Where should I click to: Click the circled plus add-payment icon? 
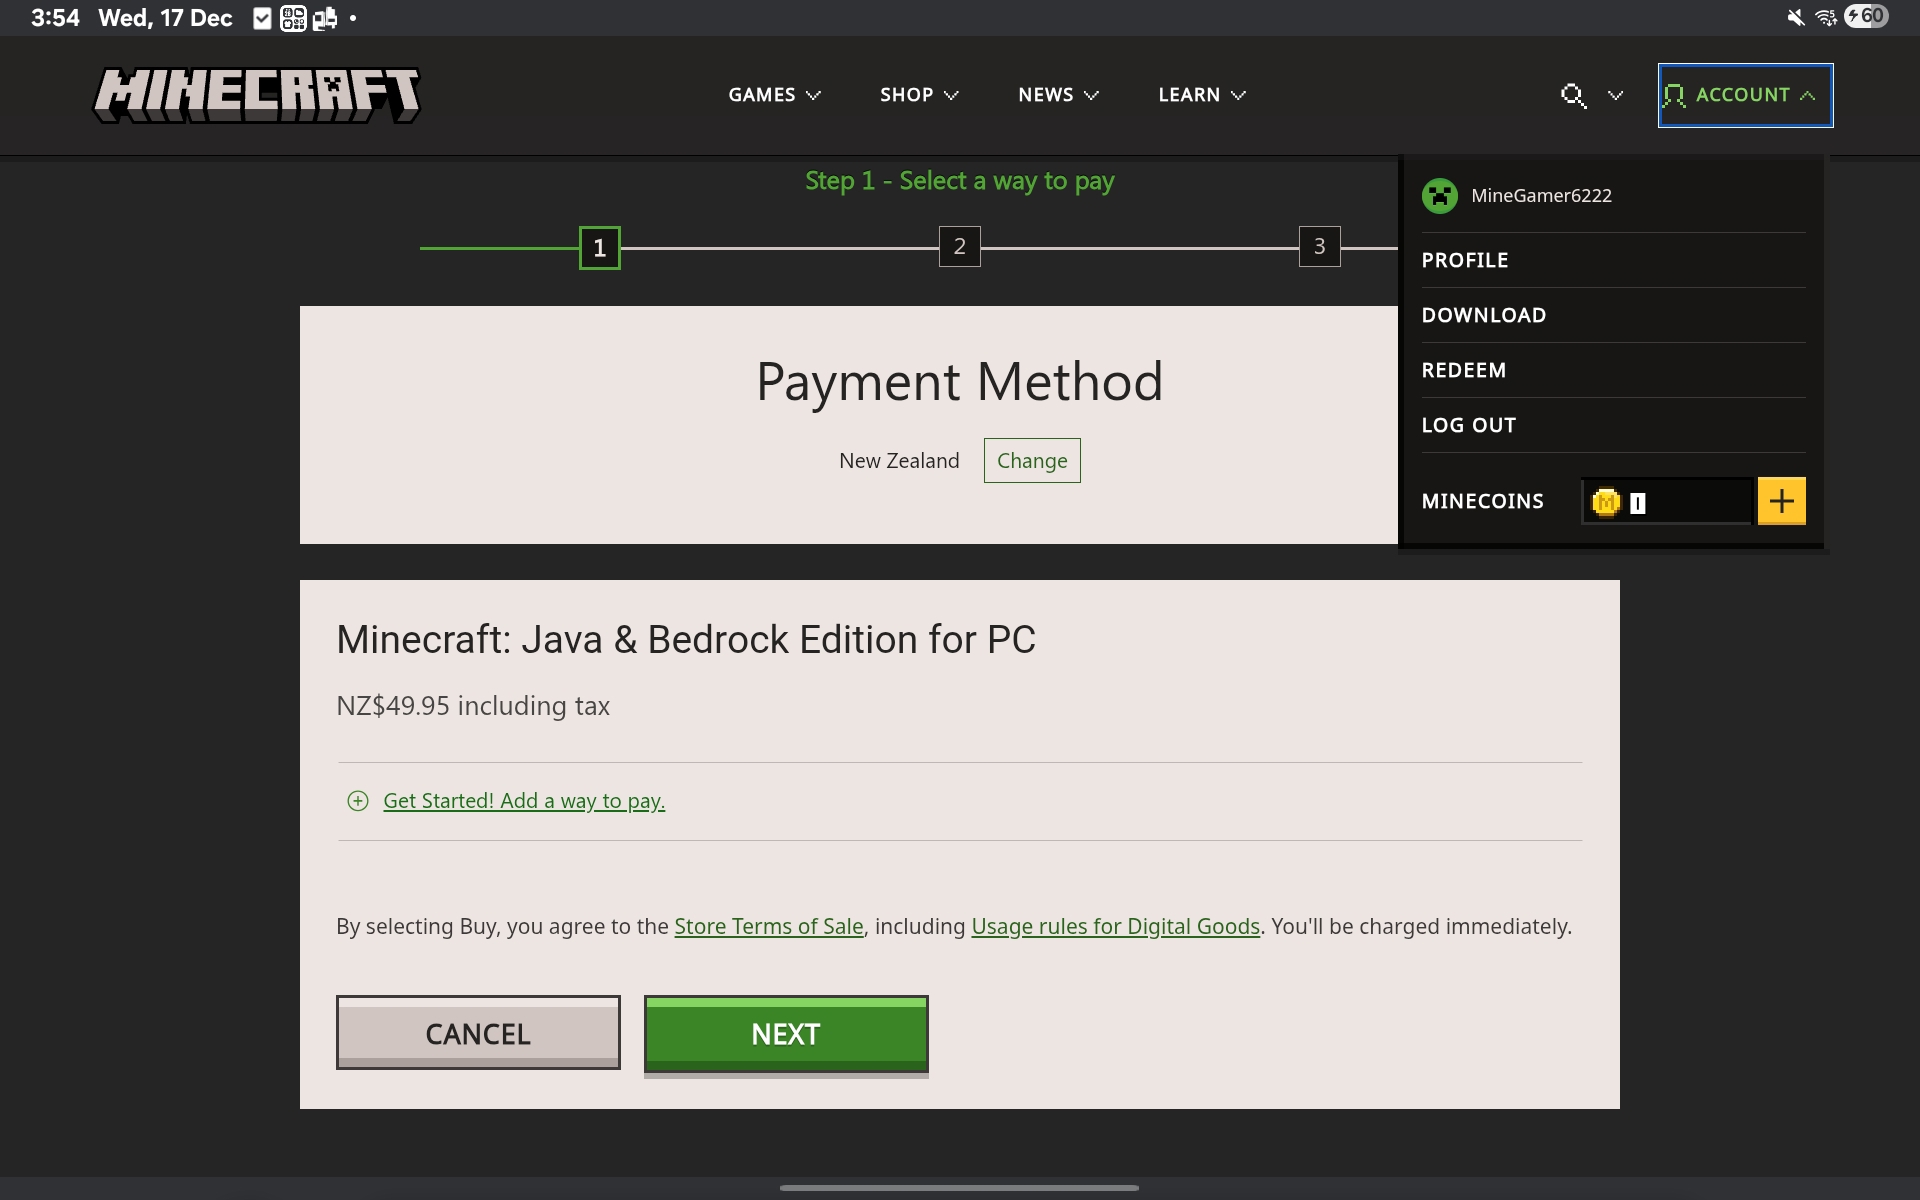click(x=358, y=801)
